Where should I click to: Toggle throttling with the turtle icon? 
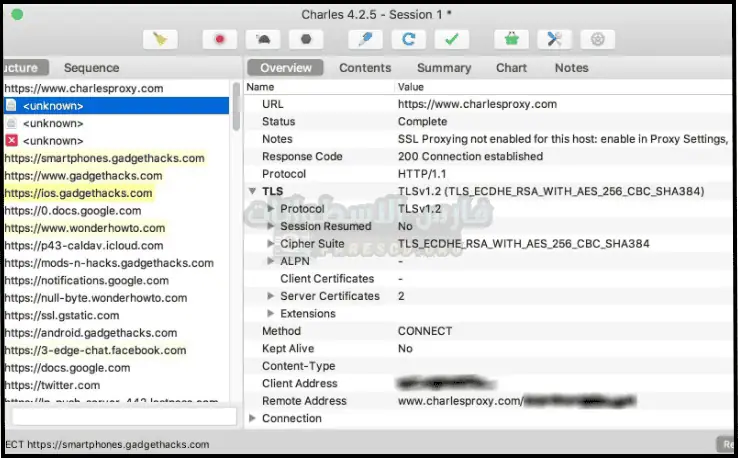263,40
